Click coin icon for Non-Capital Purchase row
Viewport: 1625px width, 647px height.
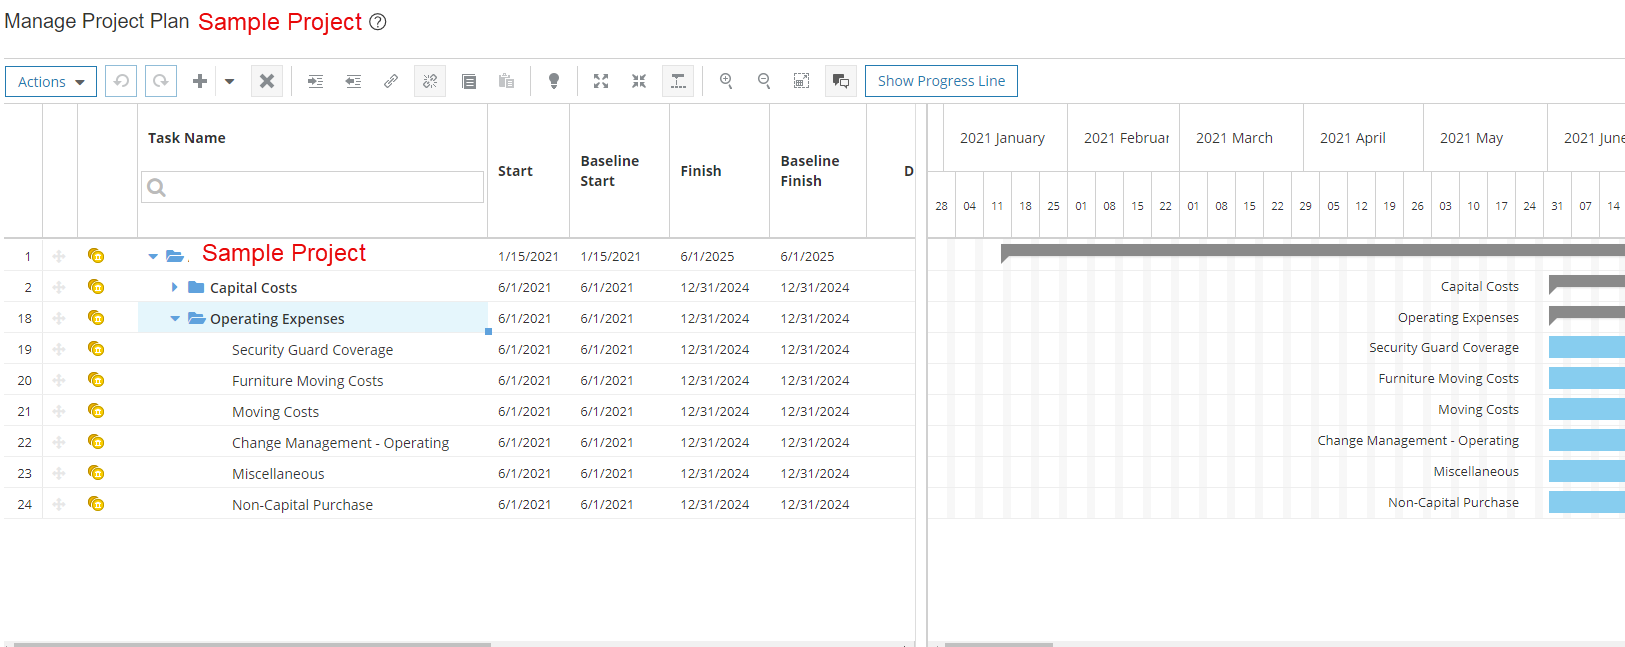coord(96,504)
